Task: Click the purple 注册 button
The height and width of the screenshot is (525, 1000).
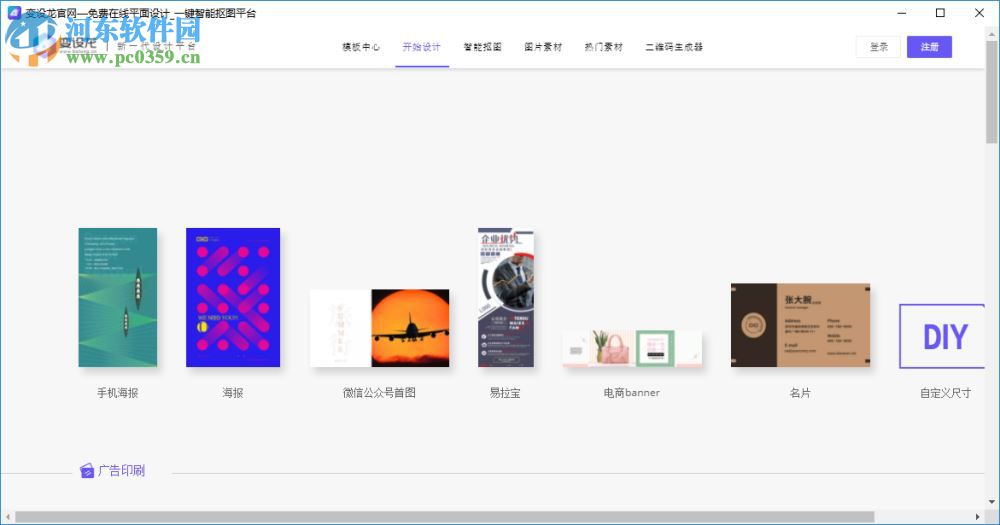Action: (929, 47)
